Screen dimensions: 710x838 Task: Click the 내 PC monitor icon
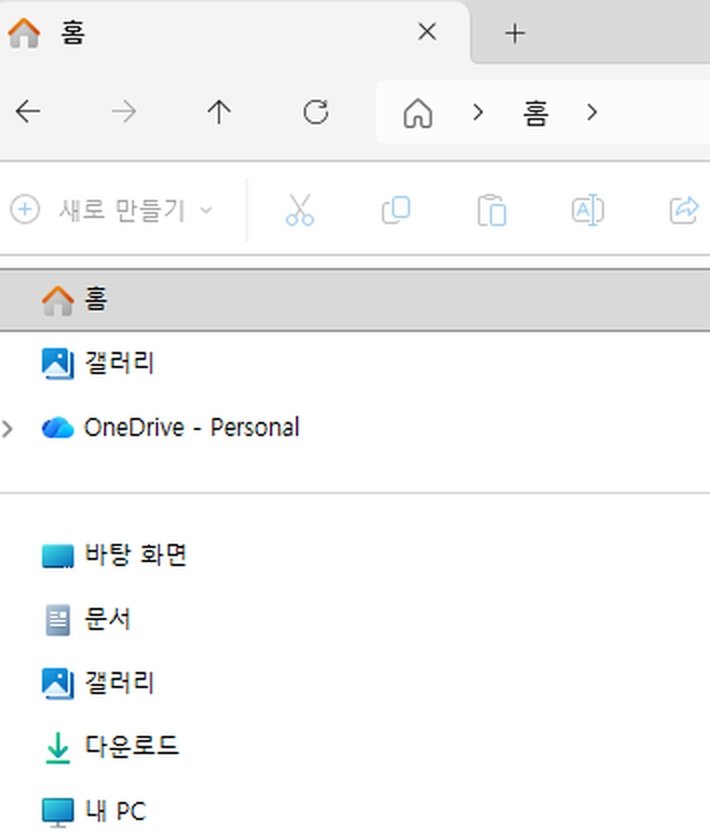pos(58,812)
